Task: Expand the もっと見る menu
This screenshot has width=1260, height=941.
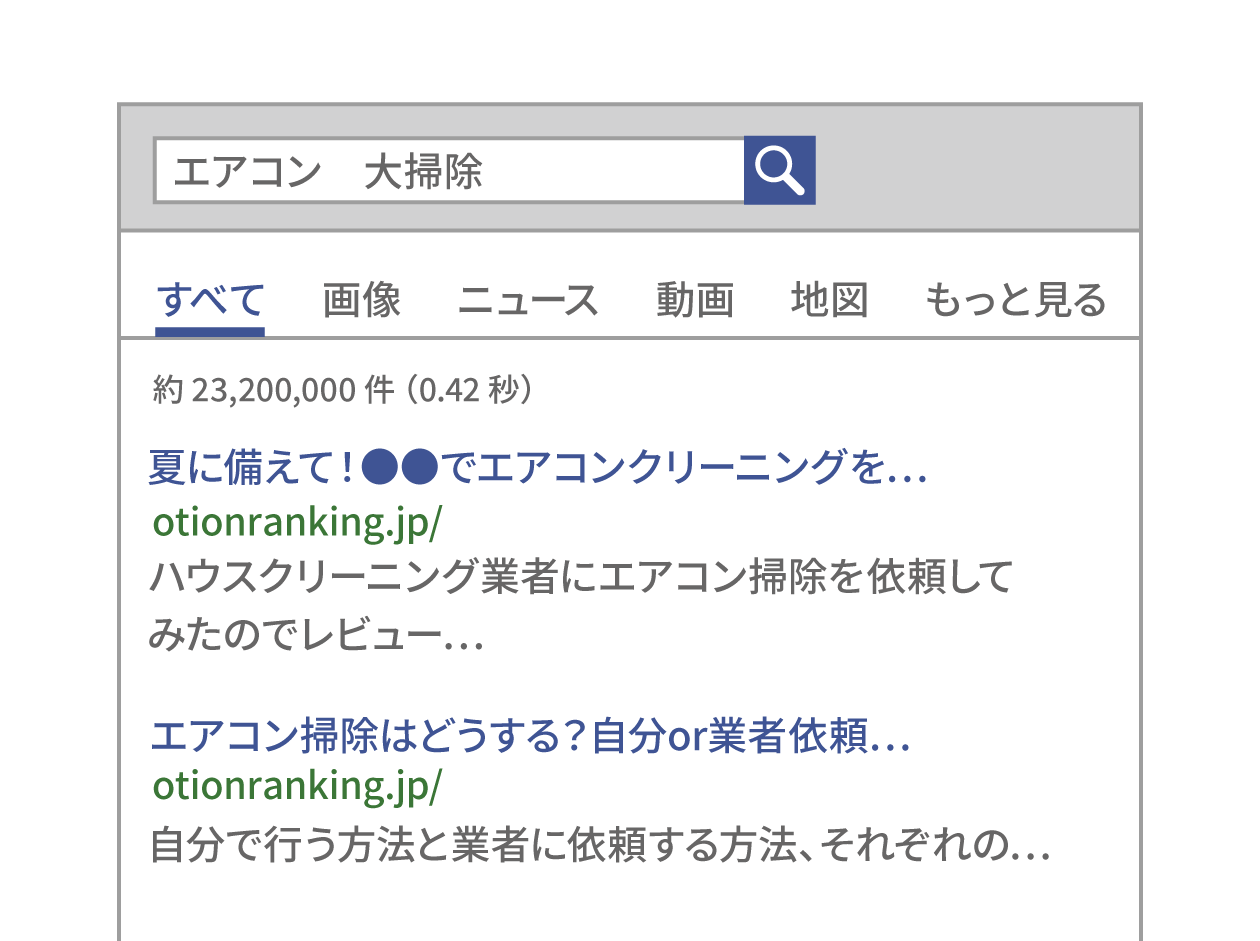Action: (1015, 300)
